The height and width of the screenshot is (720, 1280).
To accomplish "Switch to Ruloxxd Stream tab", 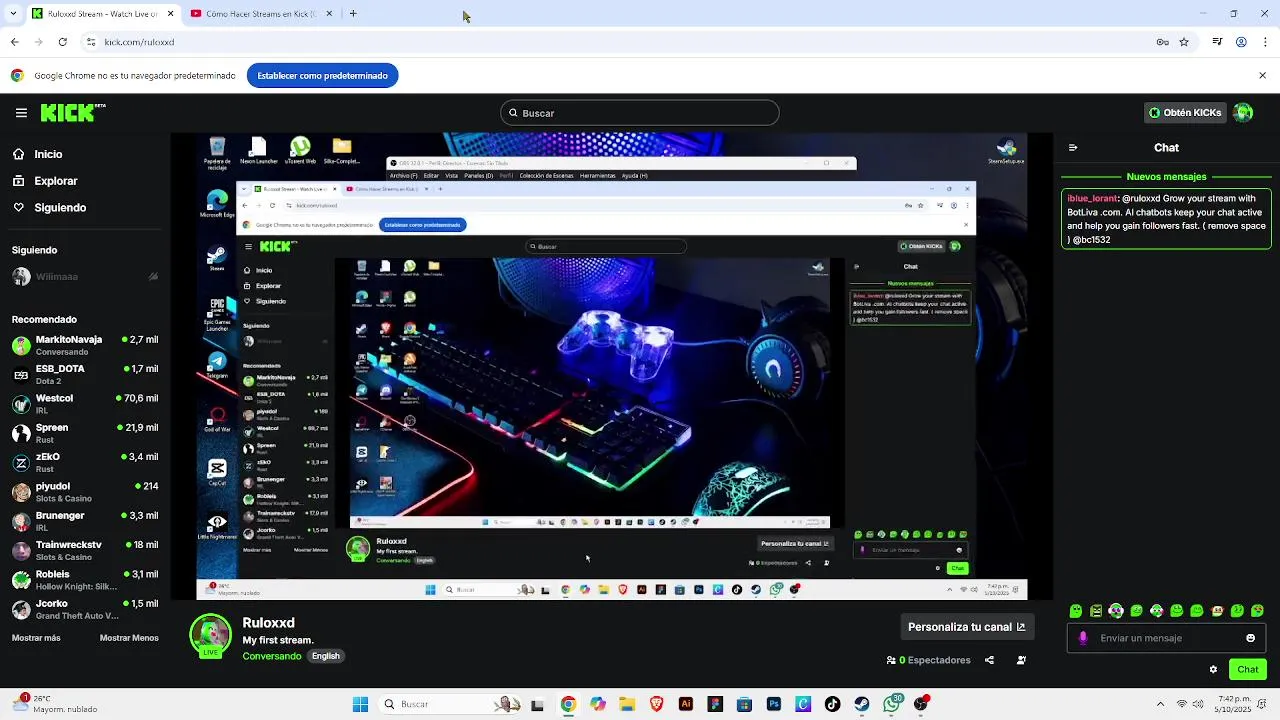I will tap(103, 14).
